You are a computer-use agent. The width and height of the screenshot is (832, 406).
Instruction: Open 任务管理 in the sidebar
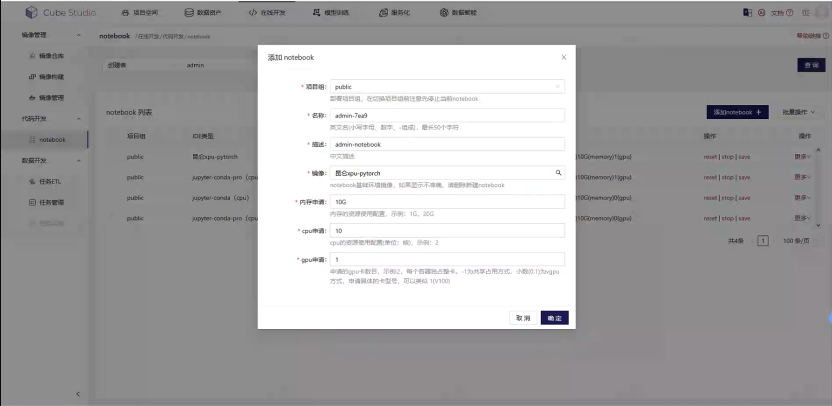[x=45, y=202]
